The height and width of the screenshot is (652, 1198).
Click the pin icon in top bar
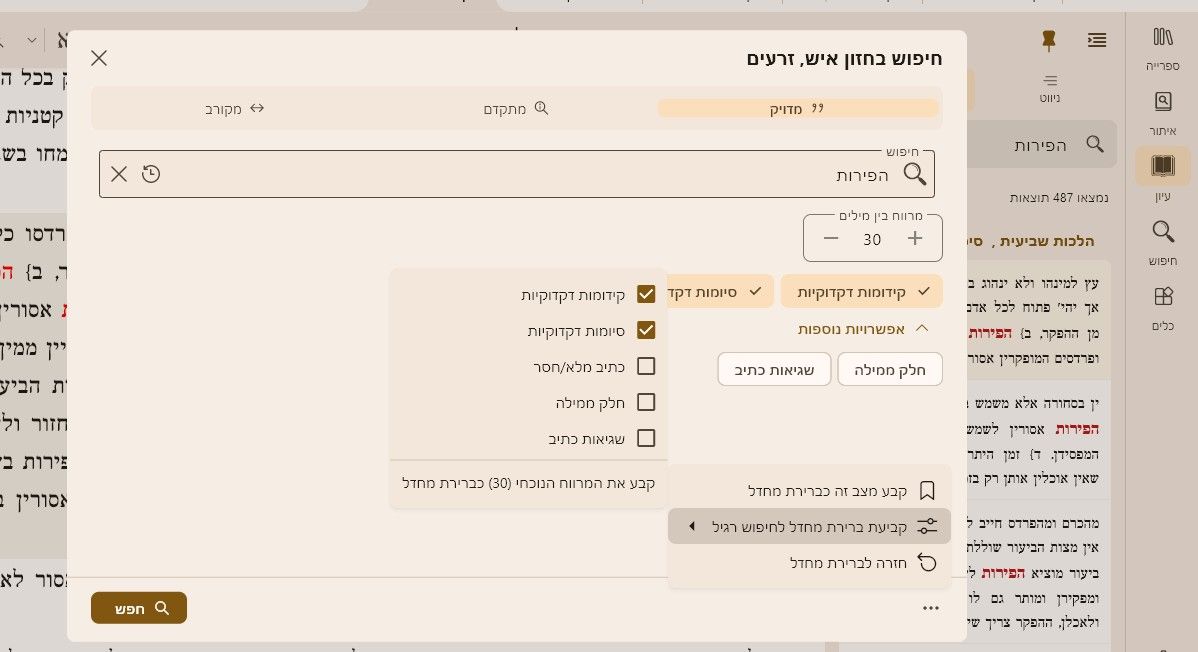pos(1049,40)
